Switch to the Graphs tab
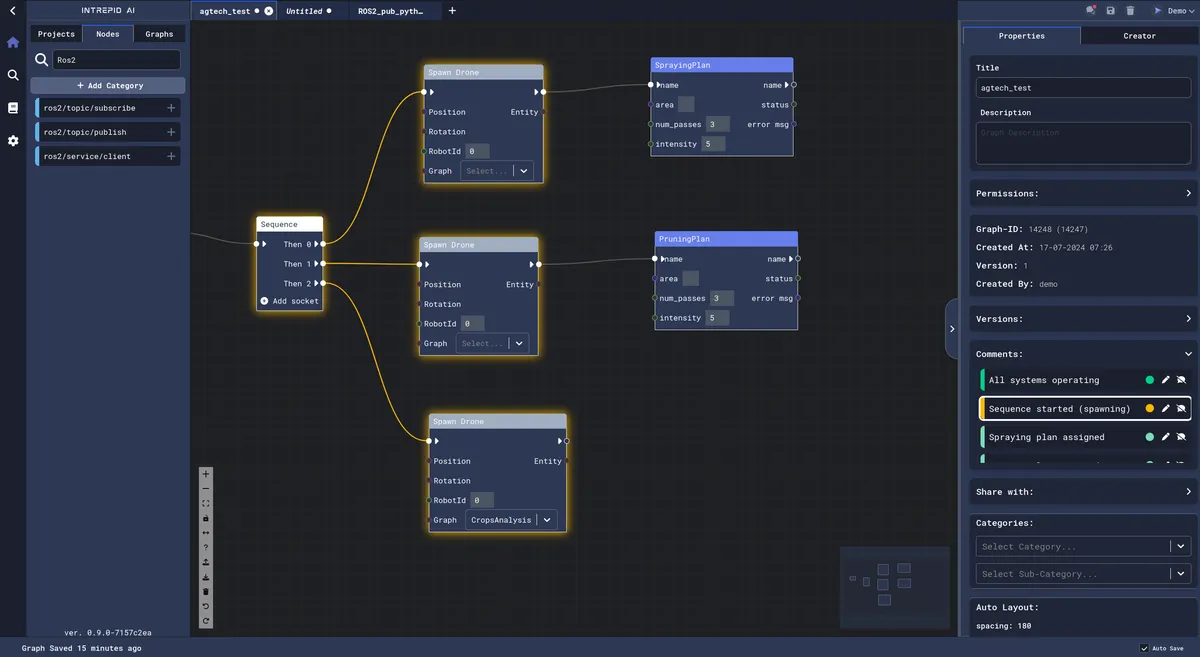The image size is (1200, 657). 159,34
